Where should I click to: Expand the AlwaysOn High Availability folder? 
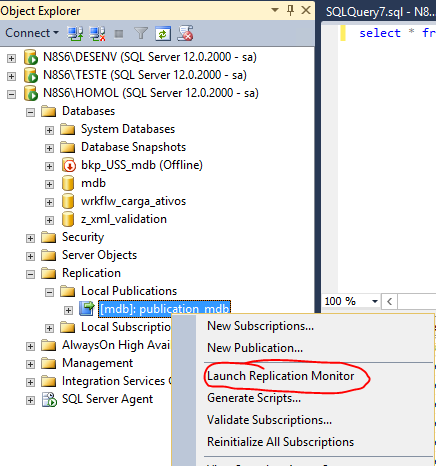[30, 346]
